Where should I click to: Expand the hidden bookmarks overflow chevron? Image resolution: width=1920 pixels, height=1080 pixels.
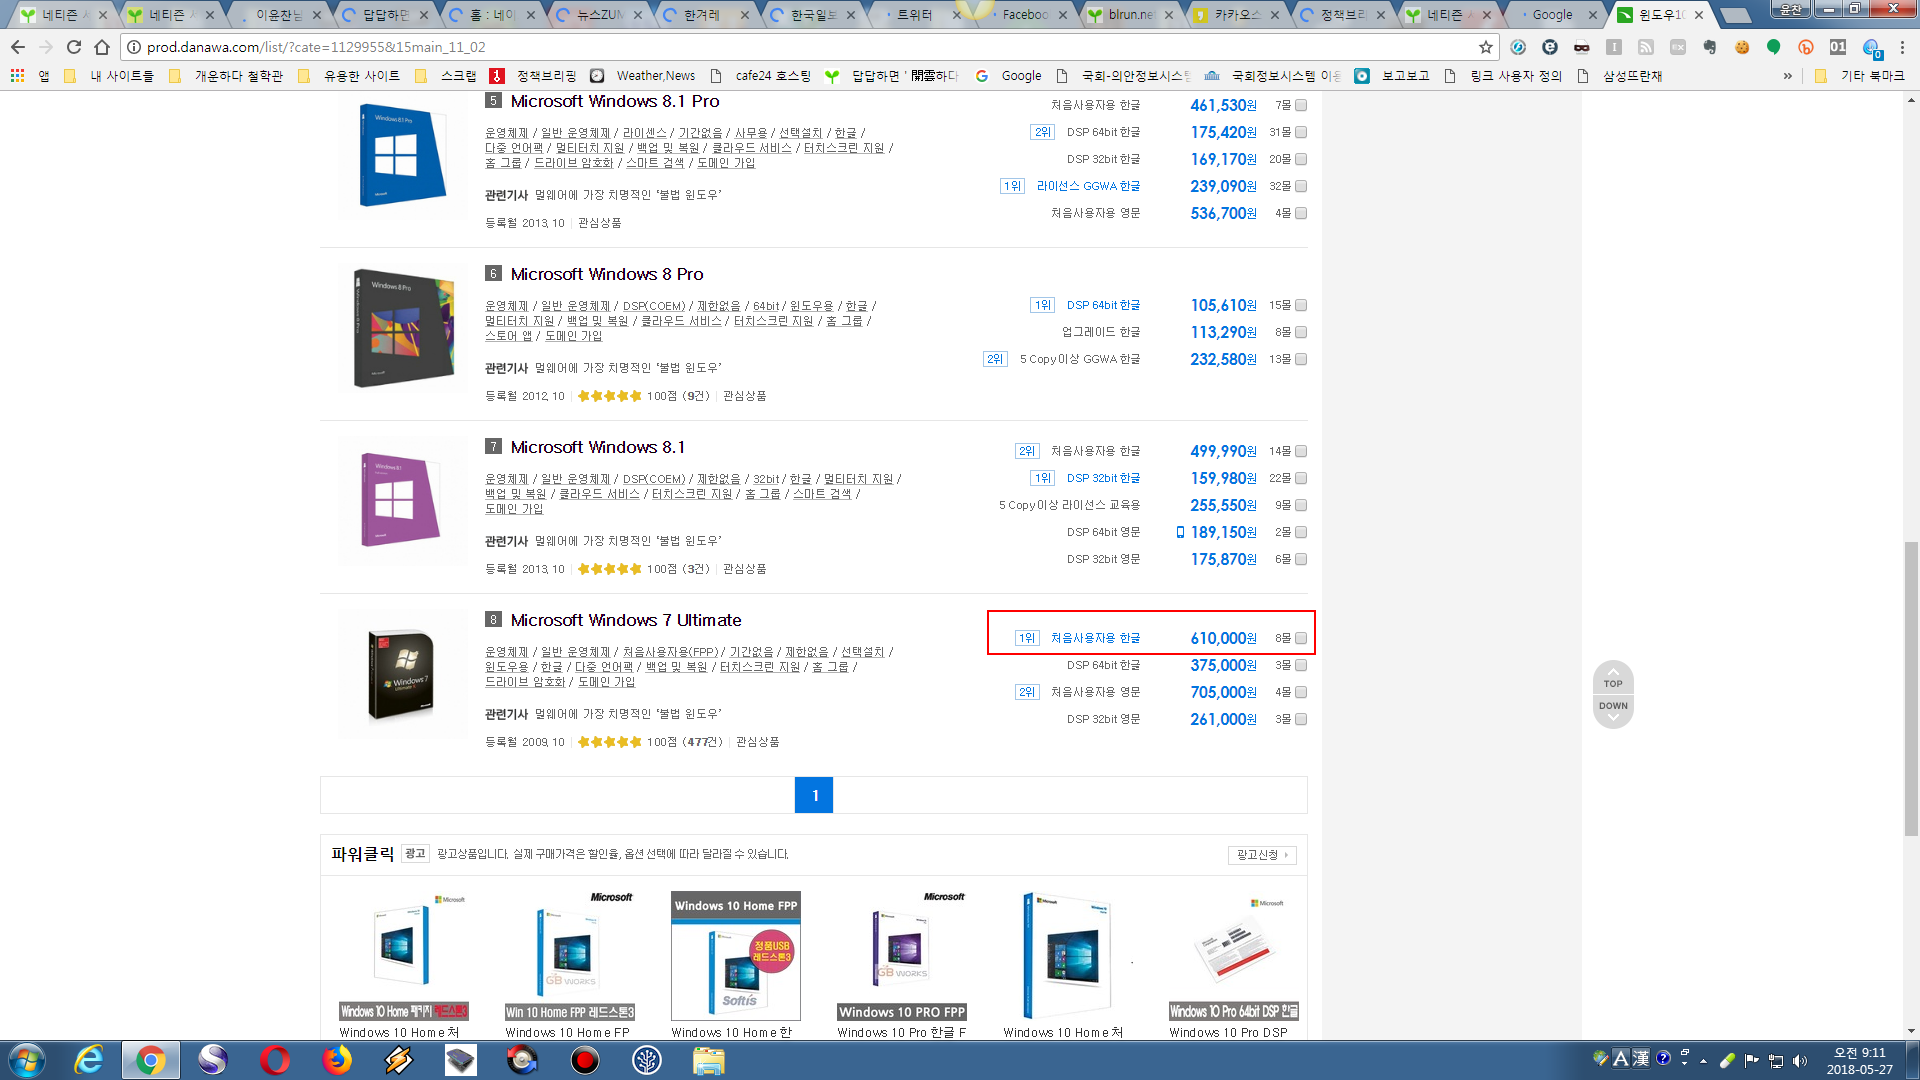[x=1787, y=76]
